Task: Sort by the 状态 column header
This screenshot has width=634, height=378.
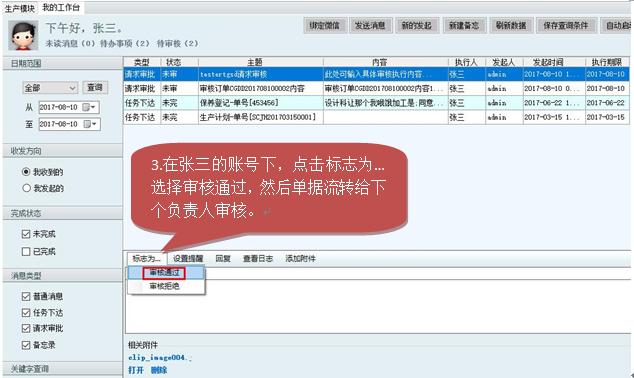Action: pyautogui.click(x=180, y=62)
